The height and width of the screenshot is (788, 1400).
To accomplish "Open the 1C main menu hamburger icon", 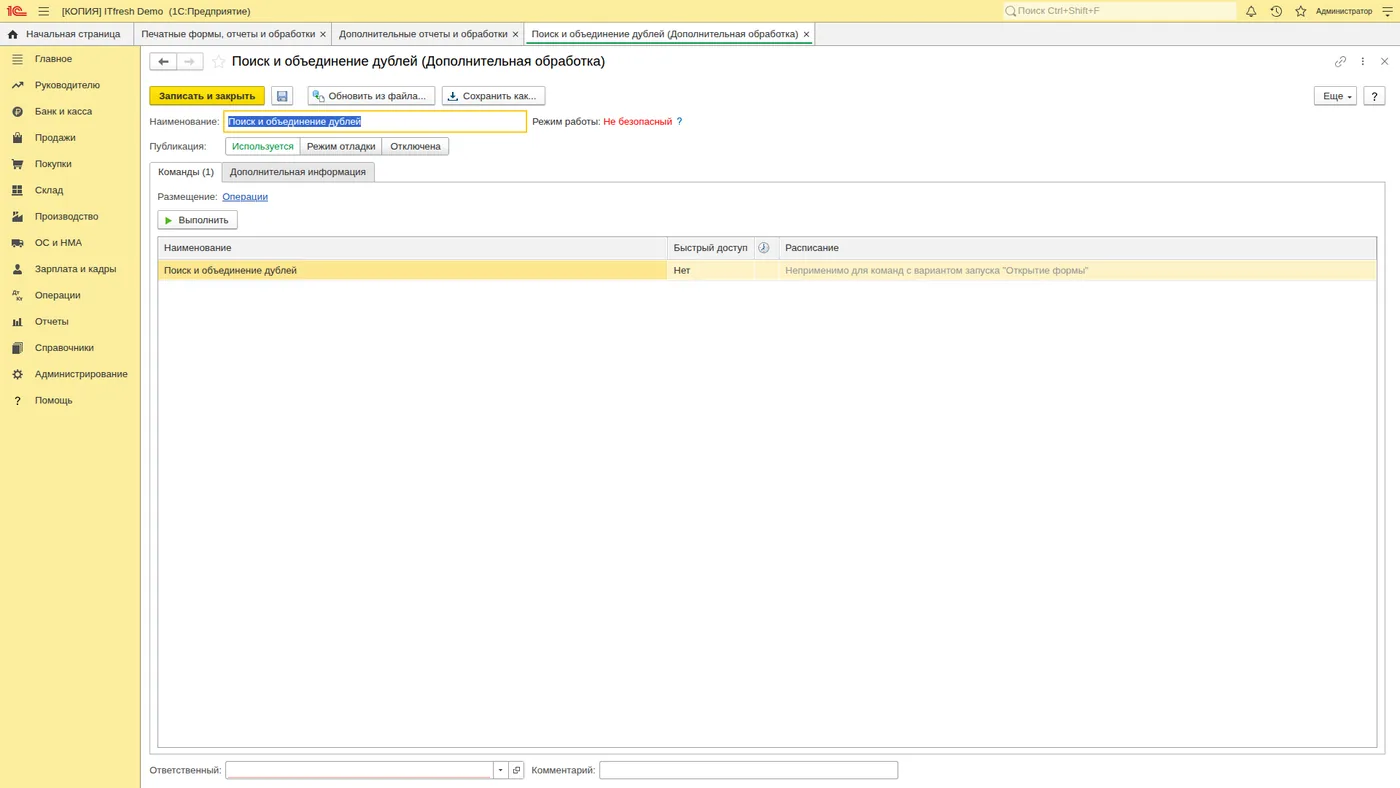I will click(x=44, y=11).
